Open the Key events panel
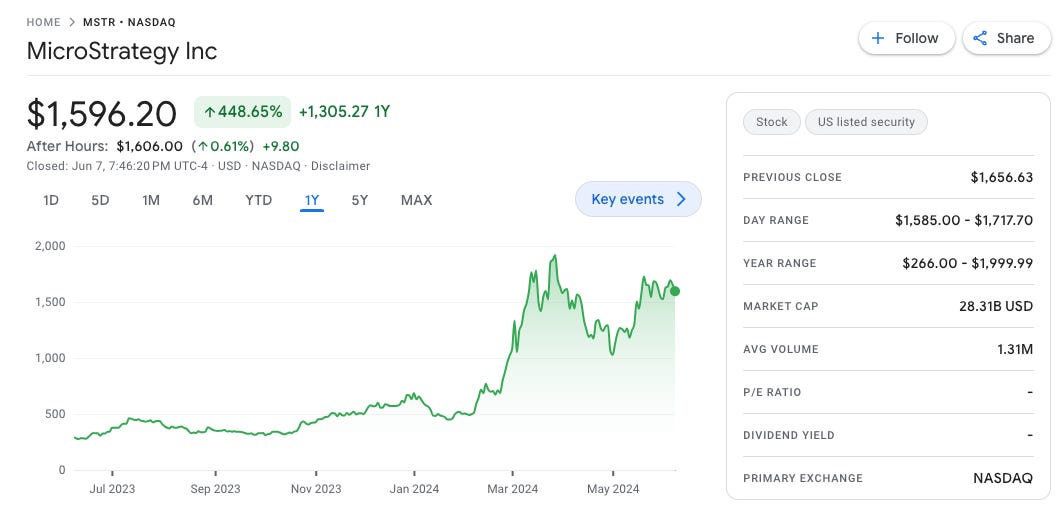Image resolution: width=1062 pixels, height=509 pixels. (x=638, y=199)
